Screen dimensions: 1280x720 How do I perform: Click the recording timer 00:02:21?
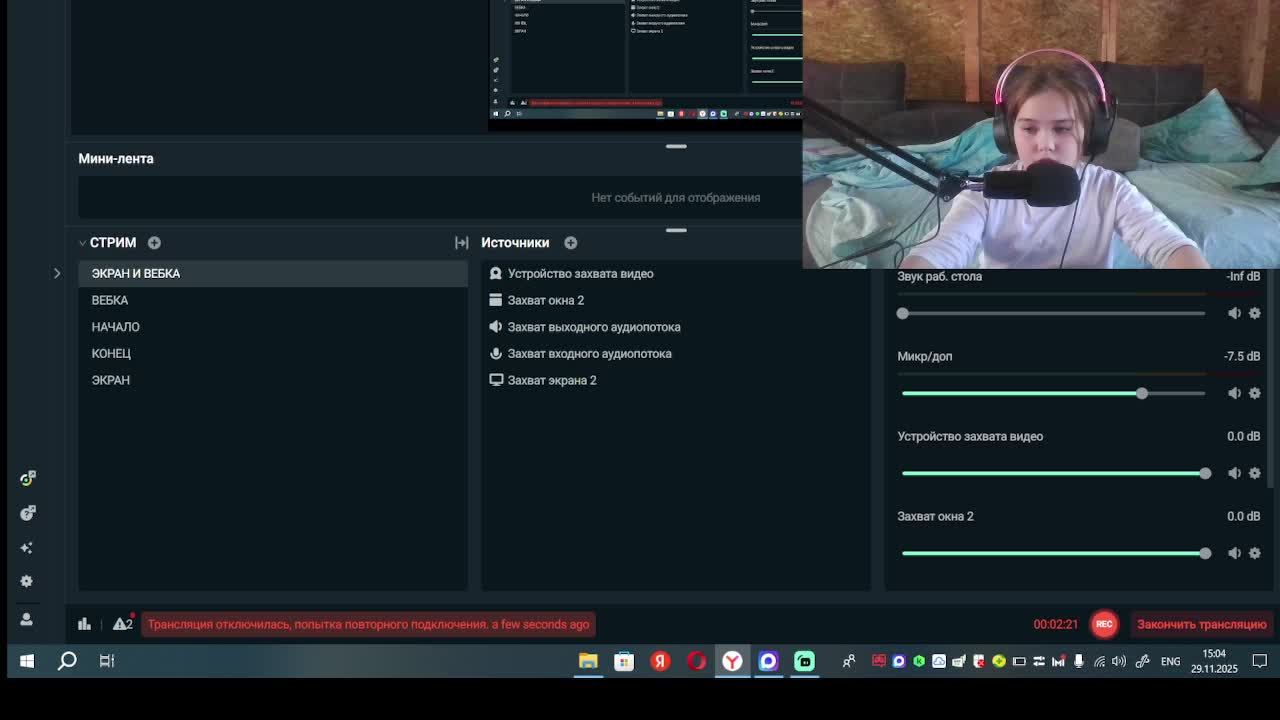pos(1055,624)
